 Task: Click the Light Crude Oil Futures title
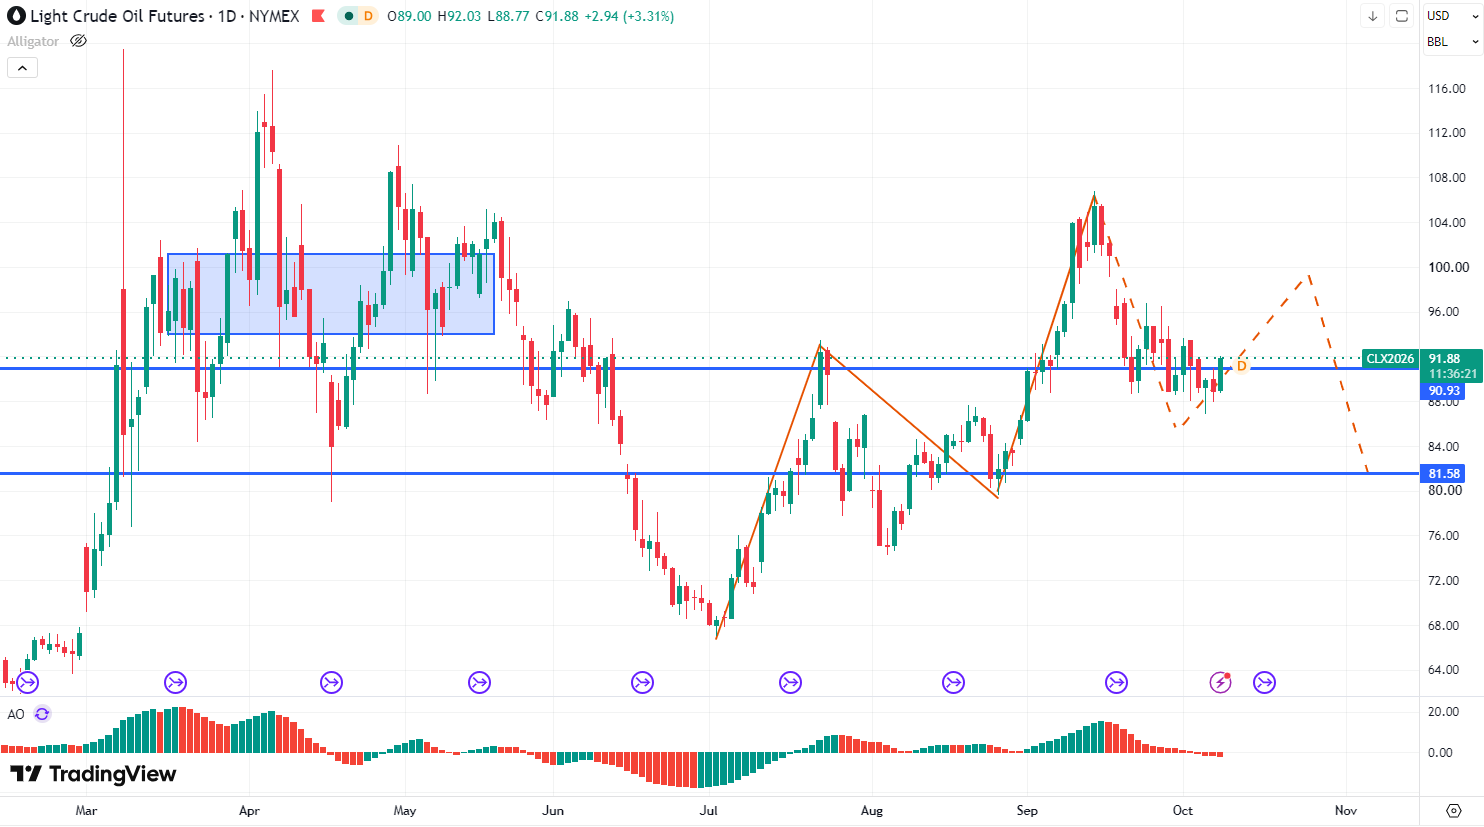117,16
